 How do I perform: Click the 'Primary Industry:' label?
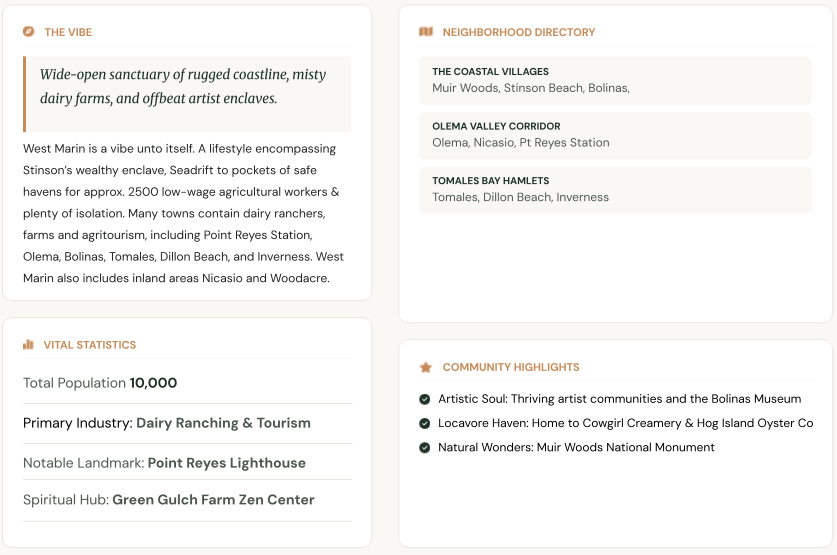[x=78, y=423]
